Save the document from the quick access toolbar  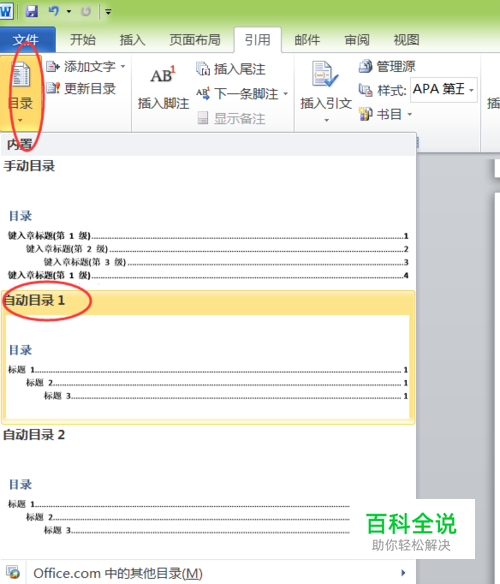pyautogui.click(x=32, y=12)
